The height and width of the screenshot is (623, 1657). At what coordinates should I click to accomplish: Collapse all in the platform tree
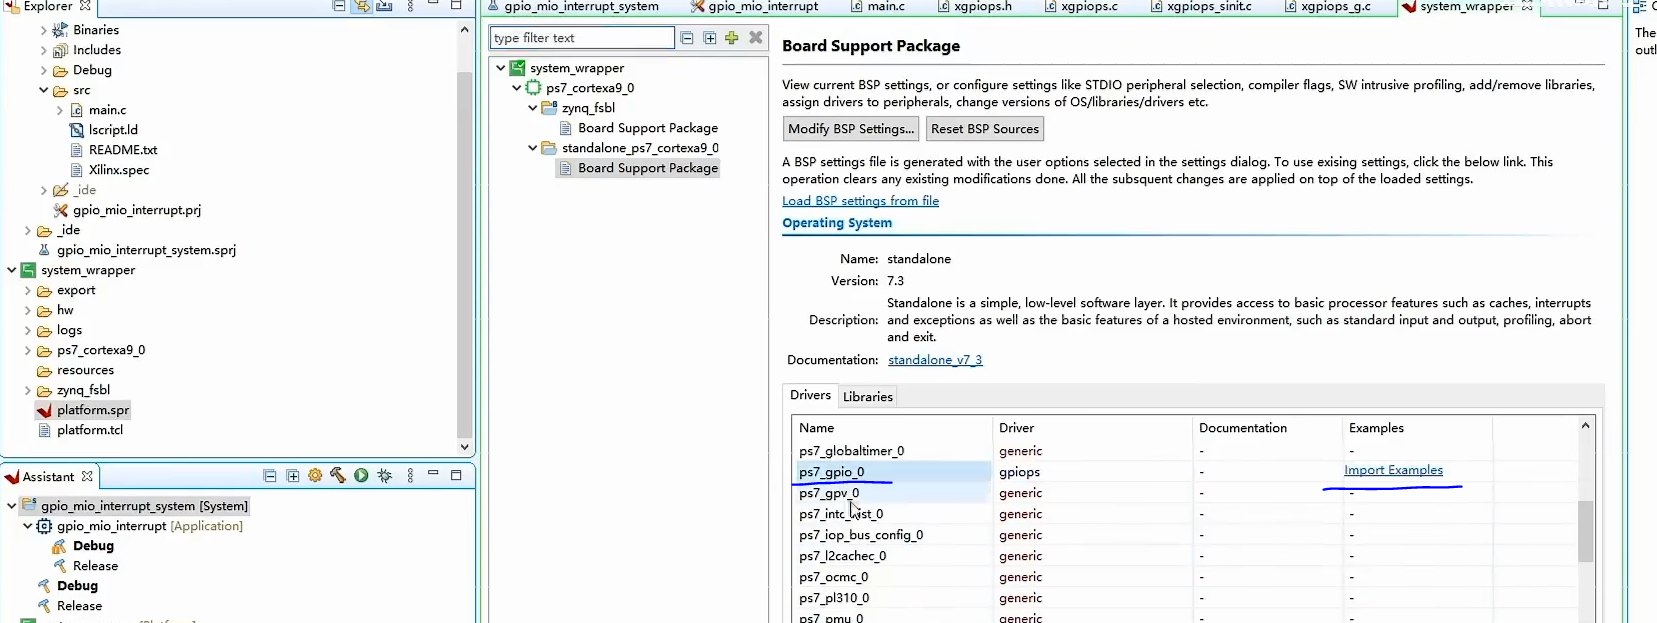tap(687, 38)
